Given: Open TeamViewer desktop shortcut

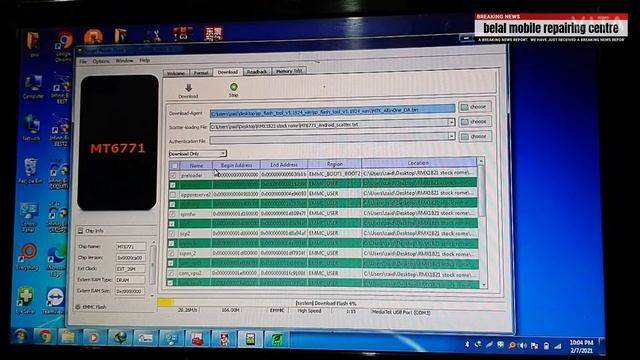Looking at the screenshot, I should pyautogui.click(x=54, y=298).
